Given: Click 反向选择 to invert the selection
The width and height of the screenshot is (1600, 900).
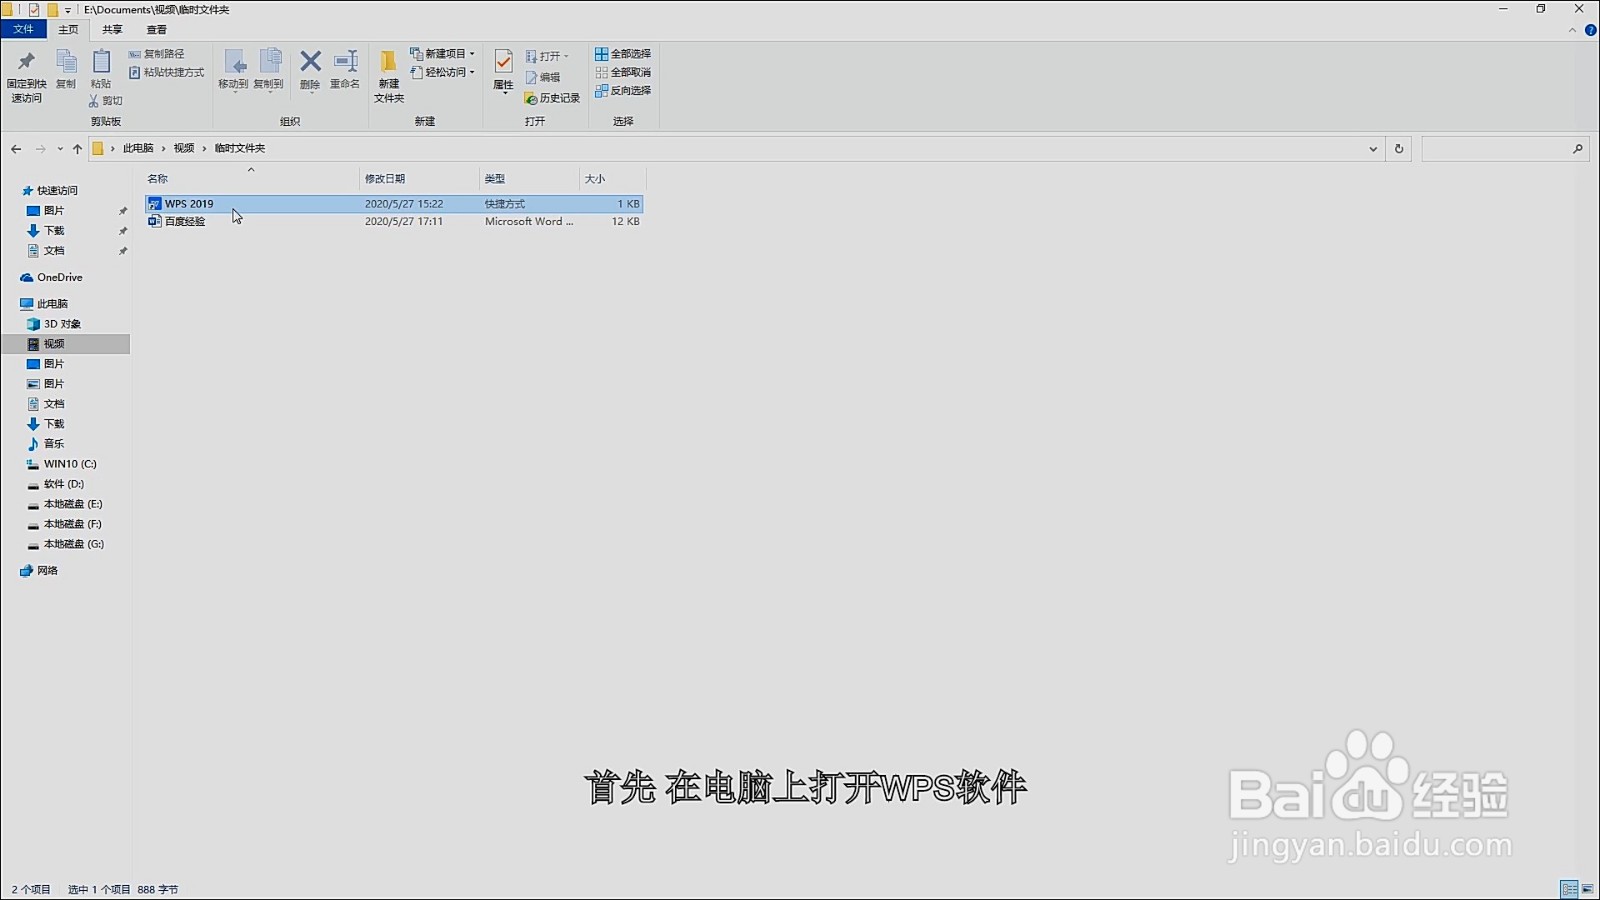Looking at the screenshot, I should pyautogui.click(x=622, y=92).
